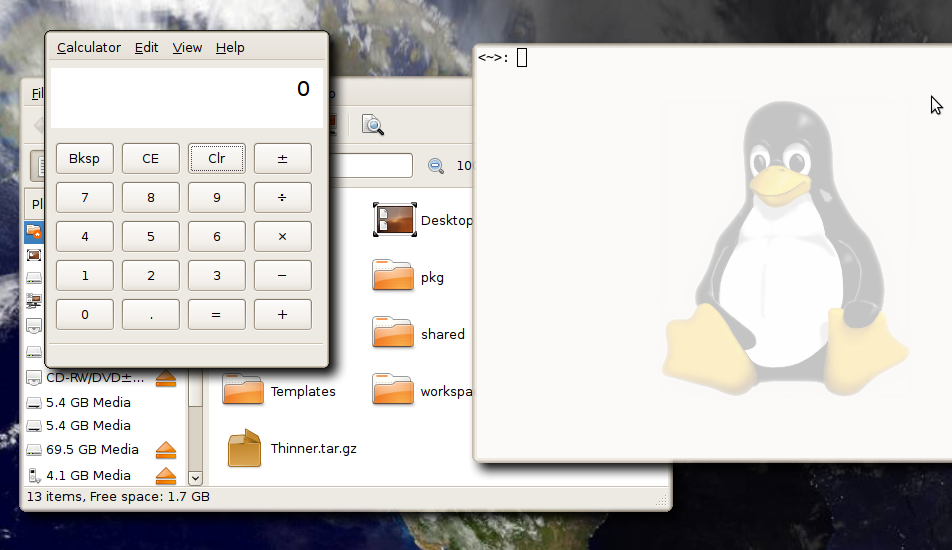Image resolution: width=952 pixels, height=550 pixels.
Task: Open the Help menu in Calculator
Action: pyautogui.click(x=230, y=47)
